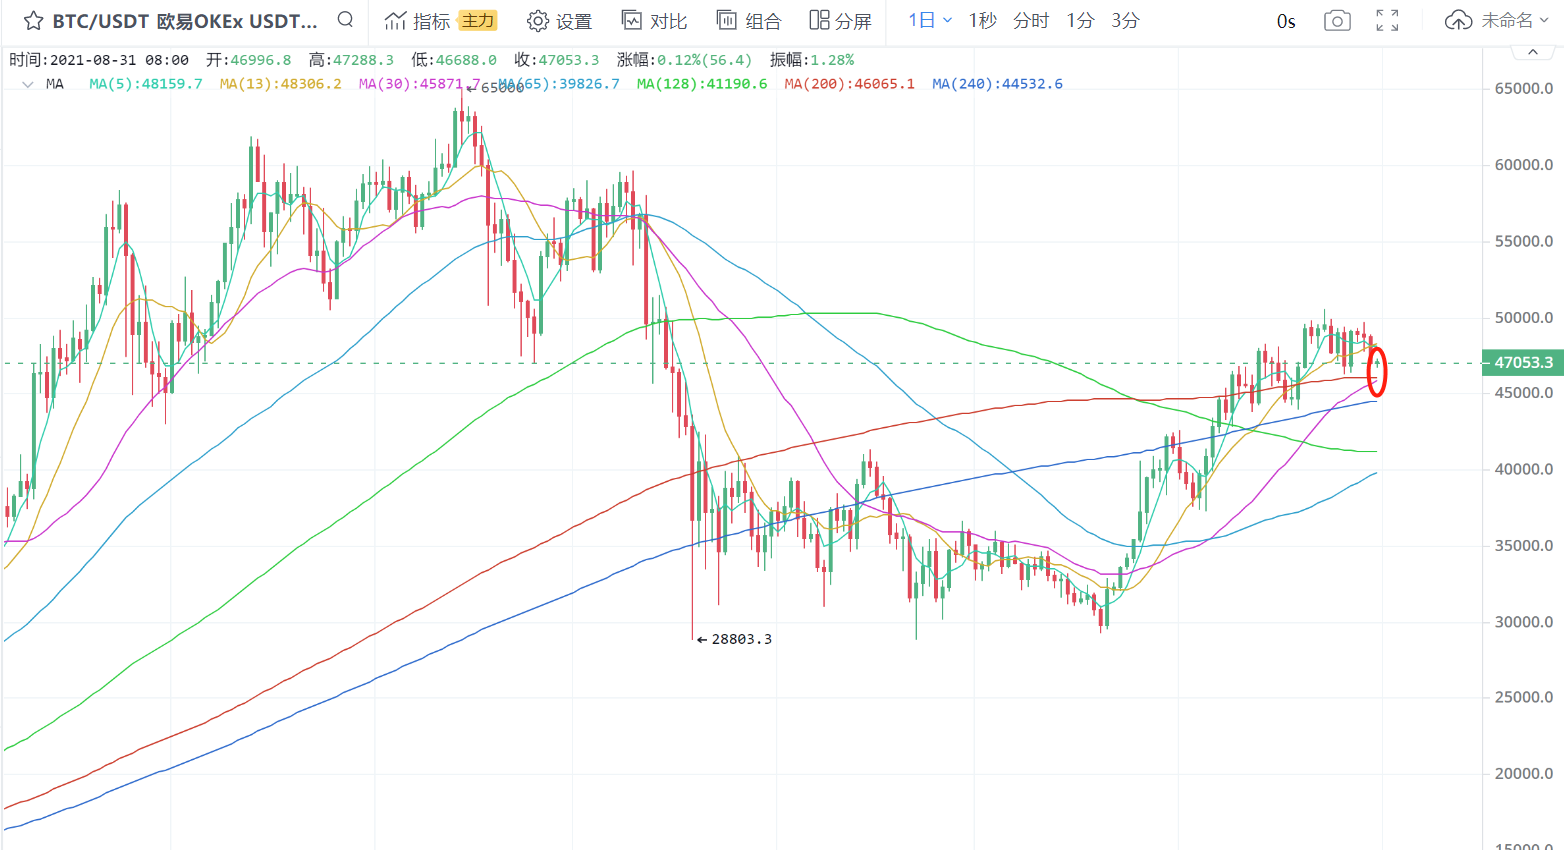Open 设置 settings gear
The image size is (1564, 850).
tap(560, 21)
